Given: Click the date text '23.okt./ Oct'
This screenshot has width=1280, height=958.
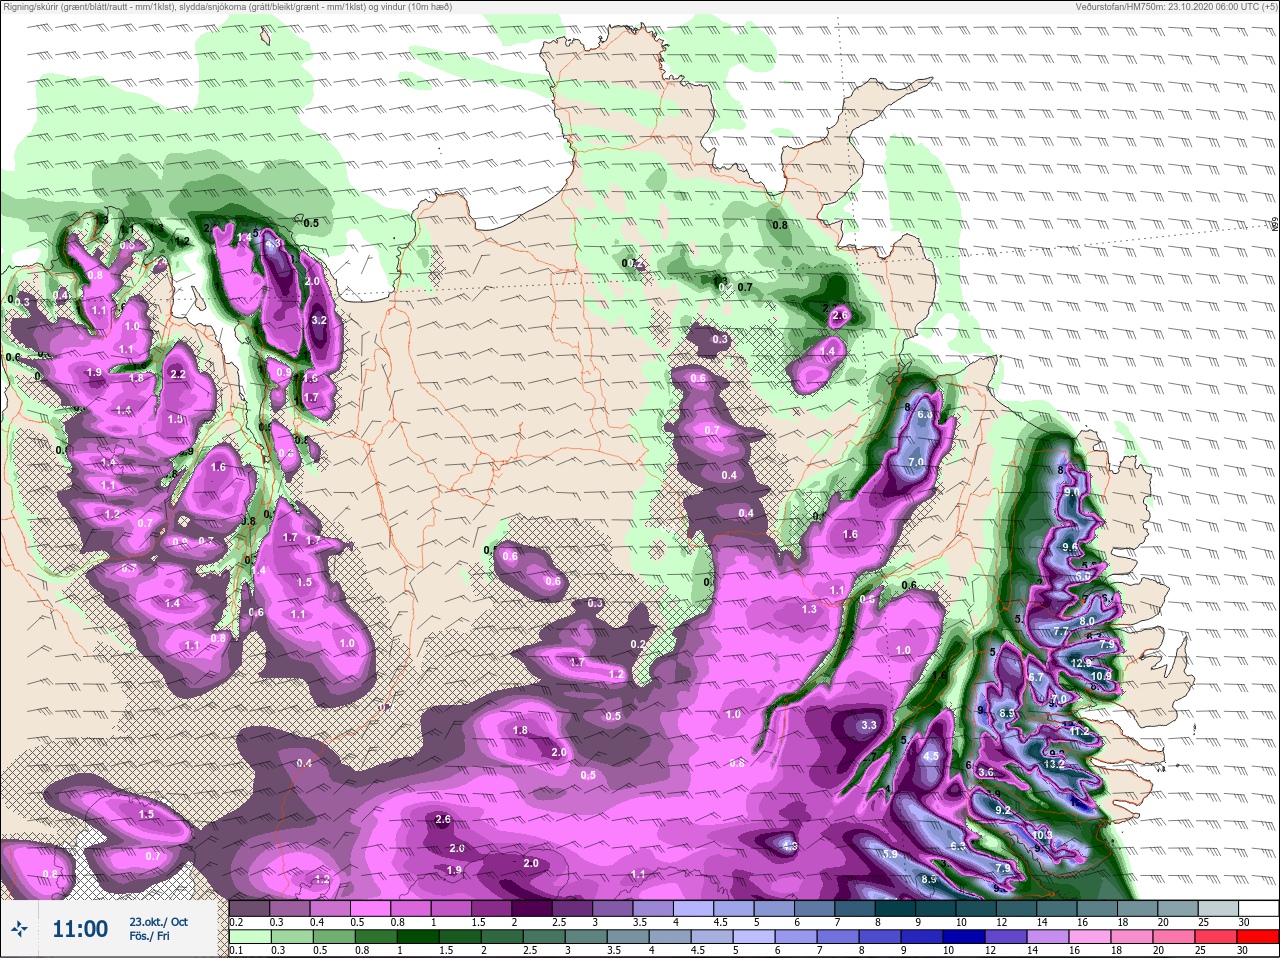Looking at the screenshot, I should [157, 922].
